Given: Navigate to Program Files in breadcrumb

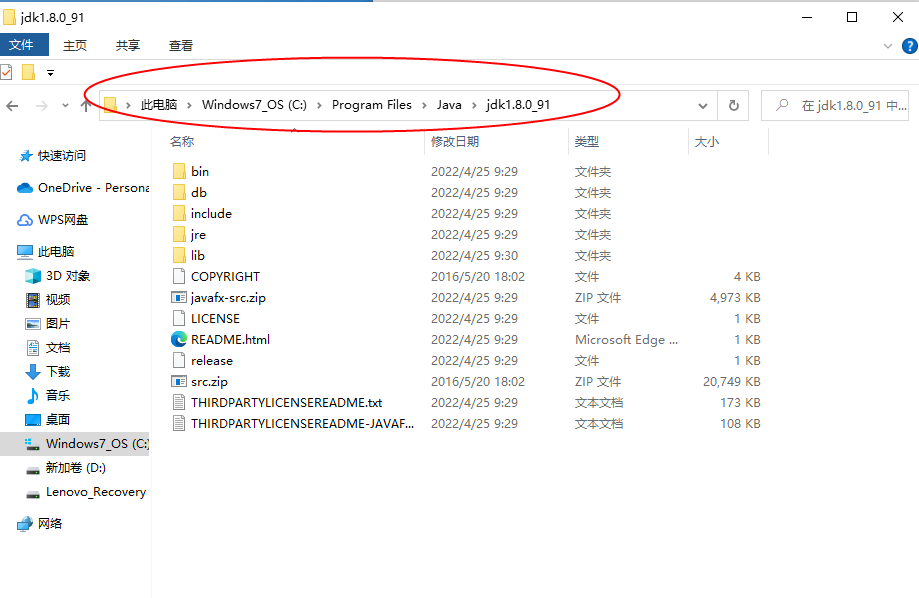Looking at the screenshot, I should [x=372, y=105].
